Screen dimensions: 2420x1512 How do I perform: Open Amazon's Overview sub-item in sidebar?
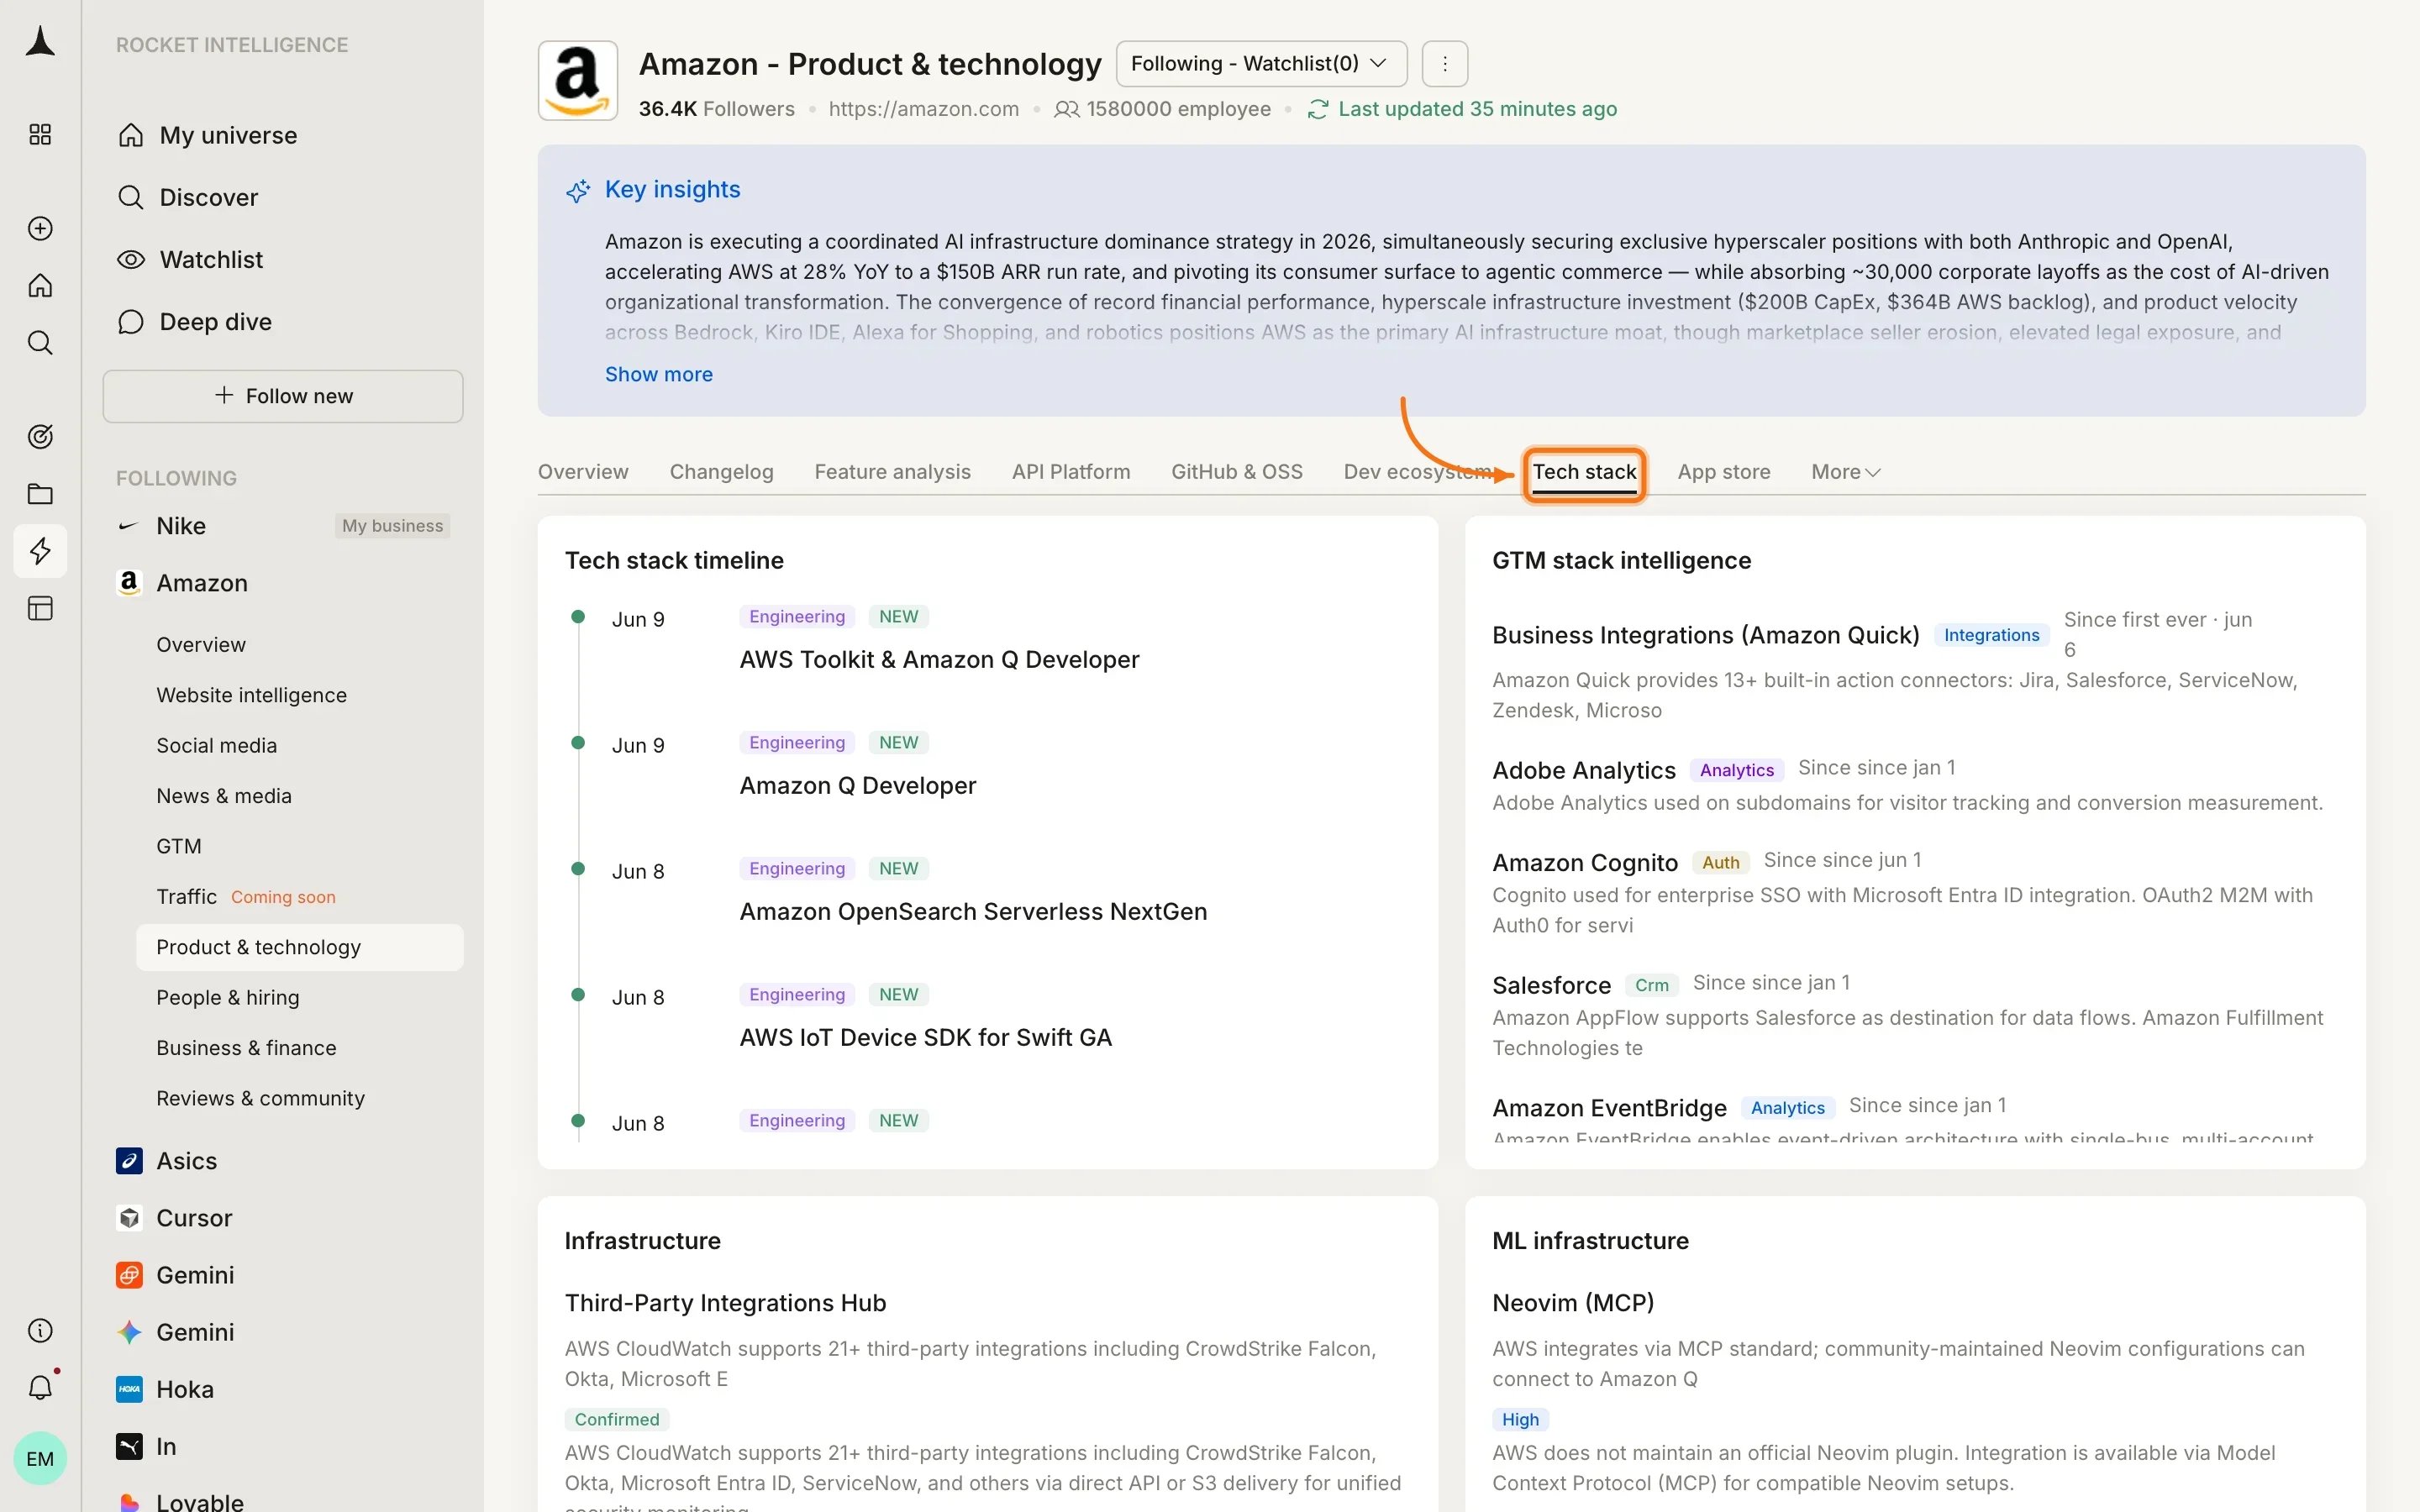200,645
